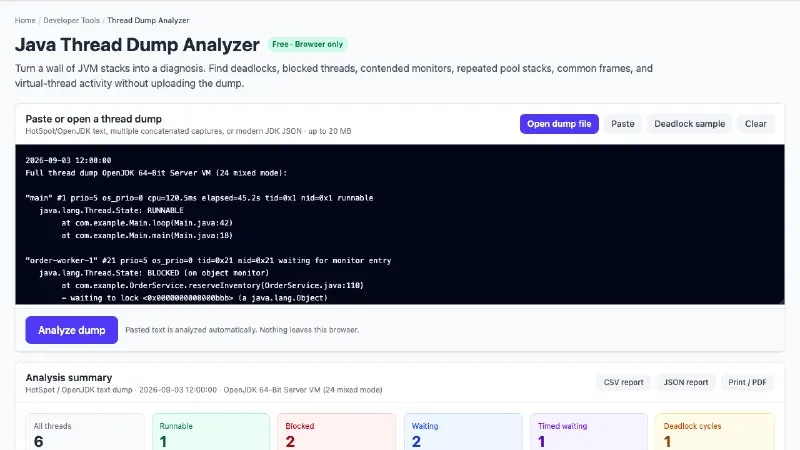Click the Paste button
Screen dimensions: 800x450
(x=622, y=124)
